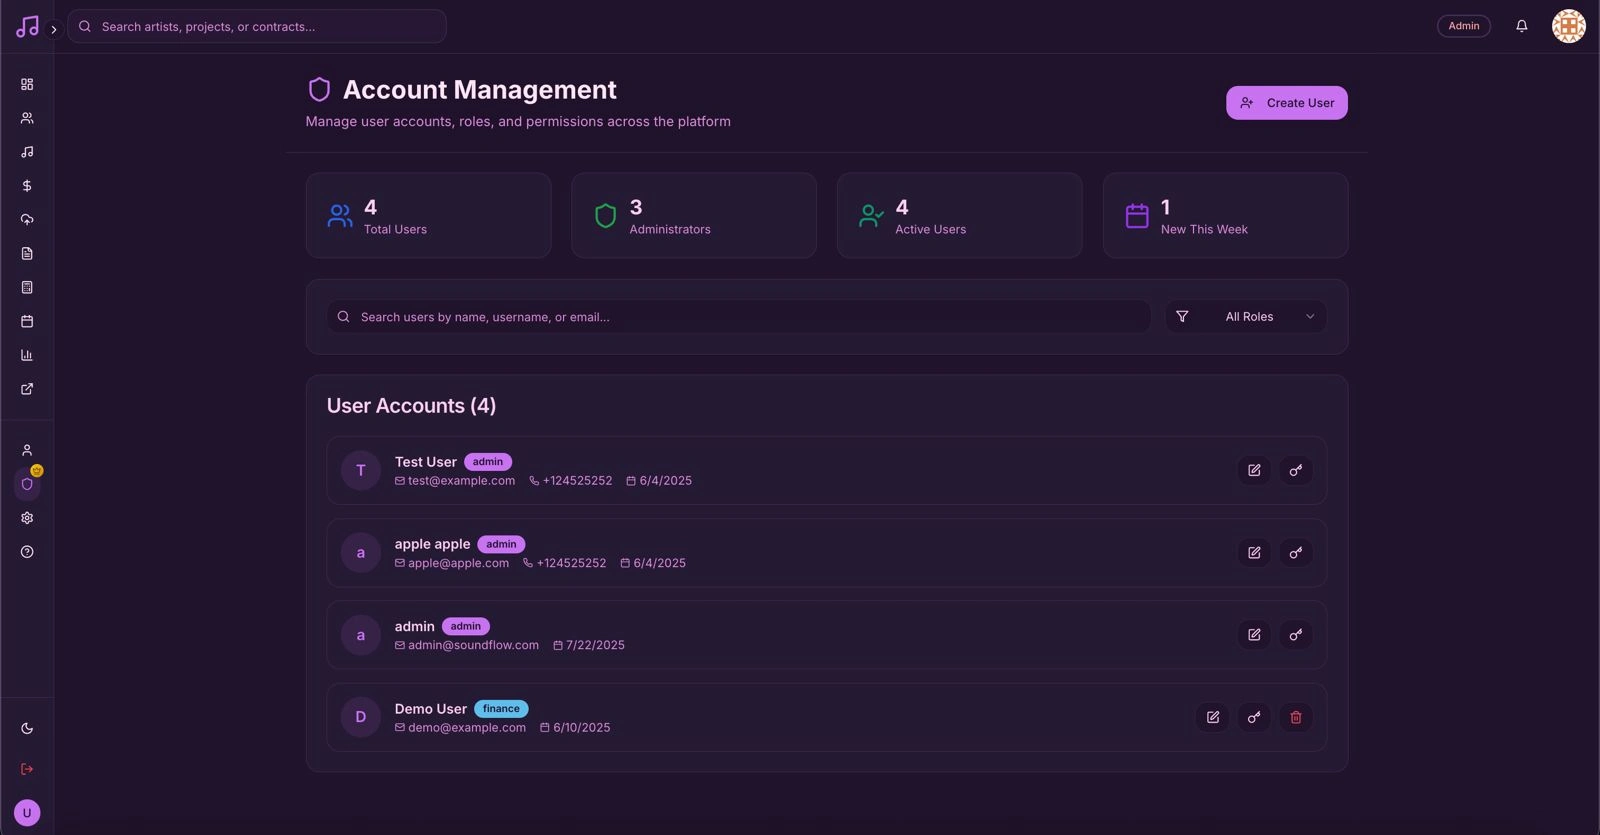
Task: Edit the apple apple account
Action: (x=1254, y=553)
